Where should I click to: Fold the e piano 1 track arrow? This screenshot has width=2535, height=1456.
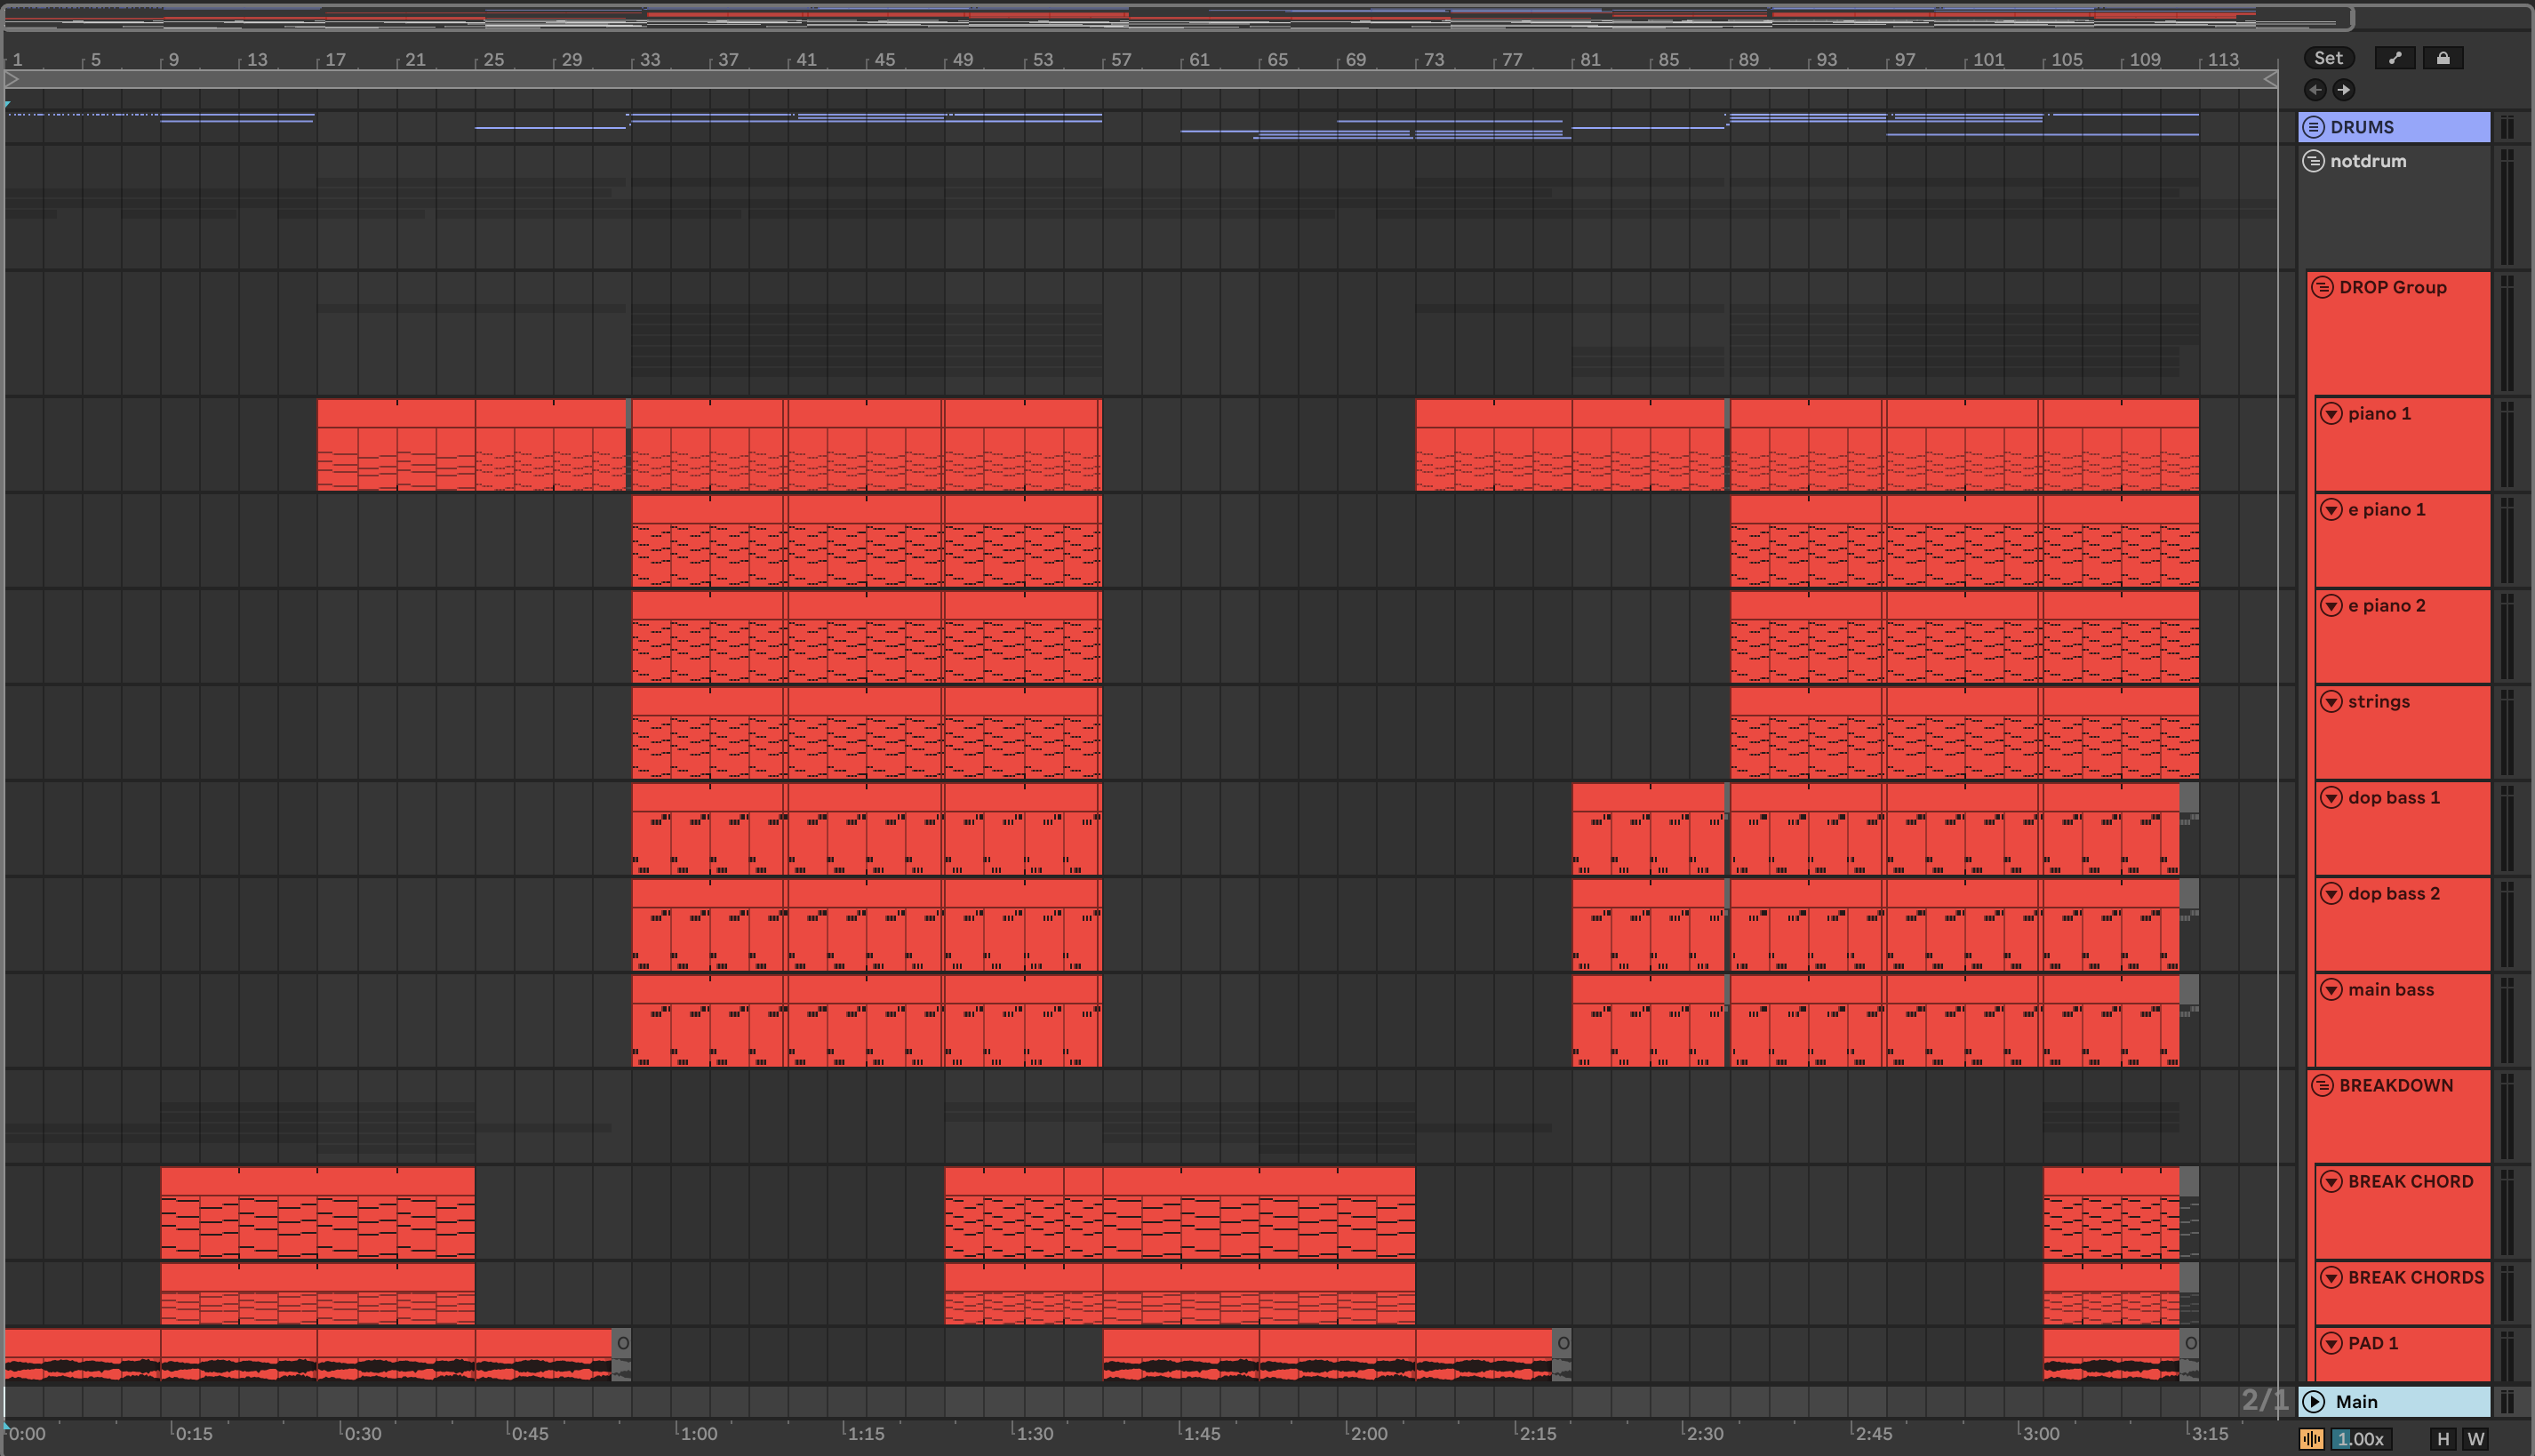2331,509
